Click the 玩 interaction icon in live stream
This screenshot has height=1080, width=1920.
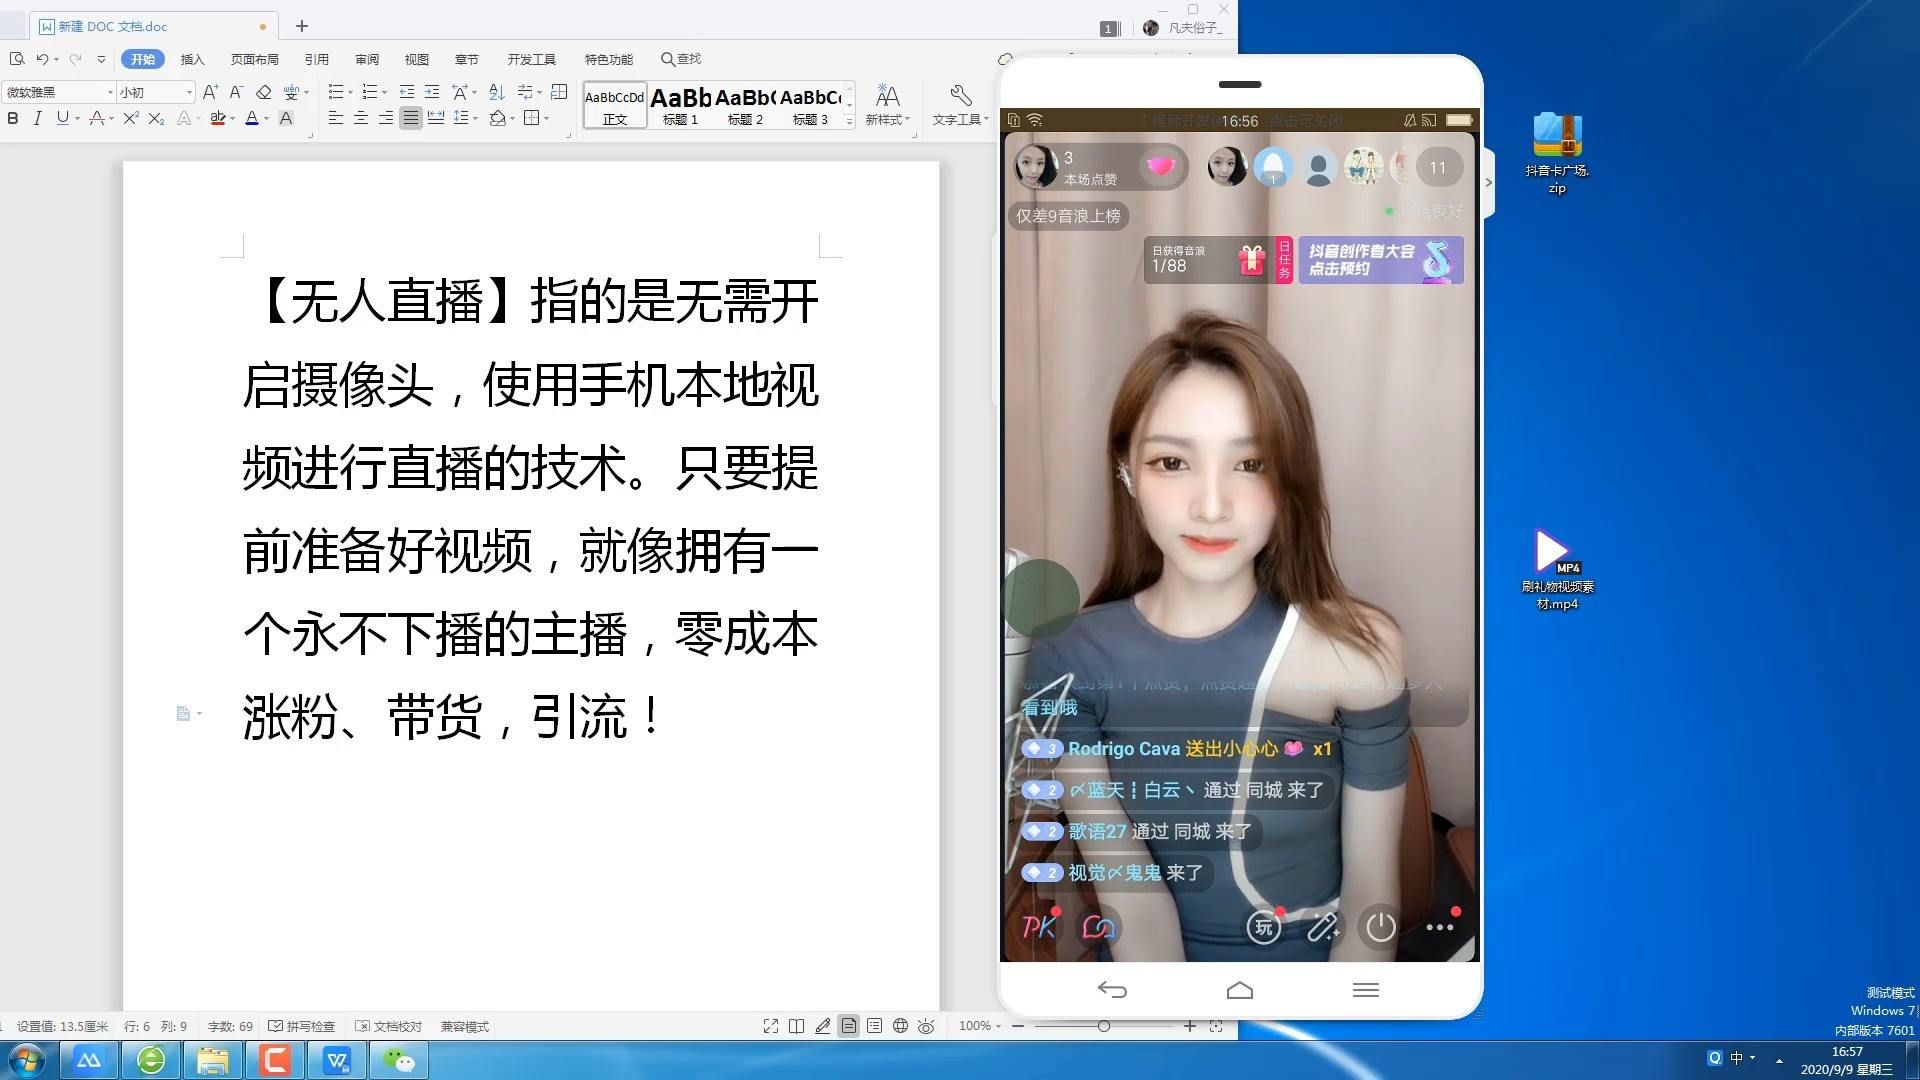click(1264, 927)
